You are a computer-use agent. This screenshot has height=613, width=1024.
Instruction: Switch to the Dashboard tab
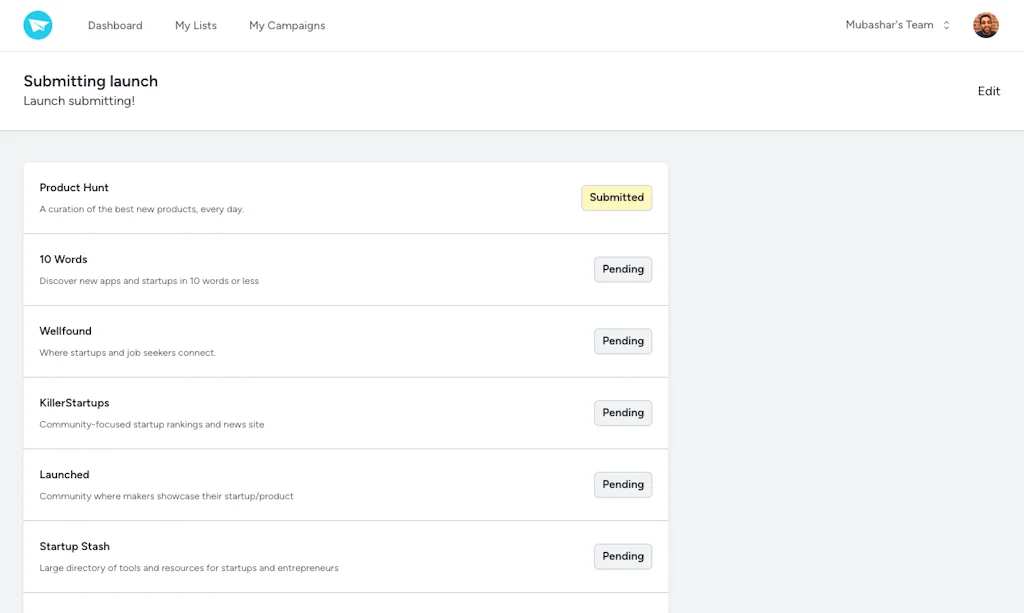click(115, 25)
